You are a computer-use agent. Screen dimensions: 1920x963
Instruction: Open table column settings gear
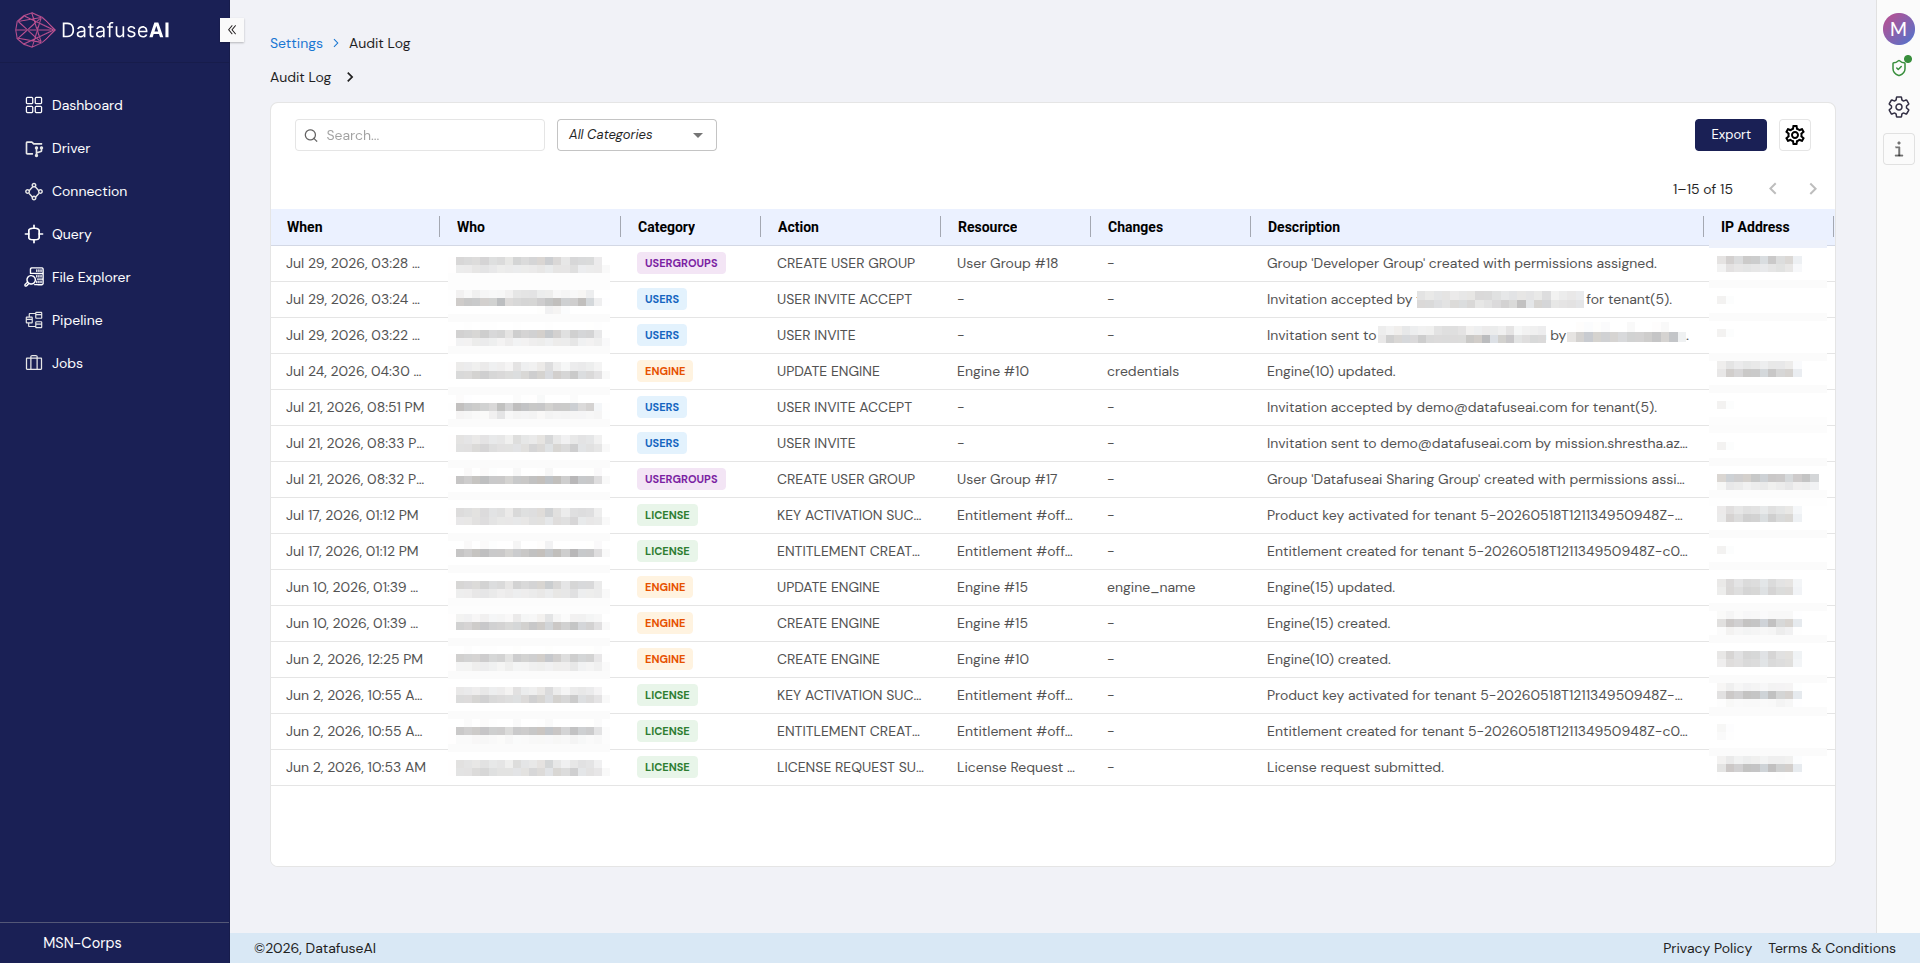coord(1795,135)
